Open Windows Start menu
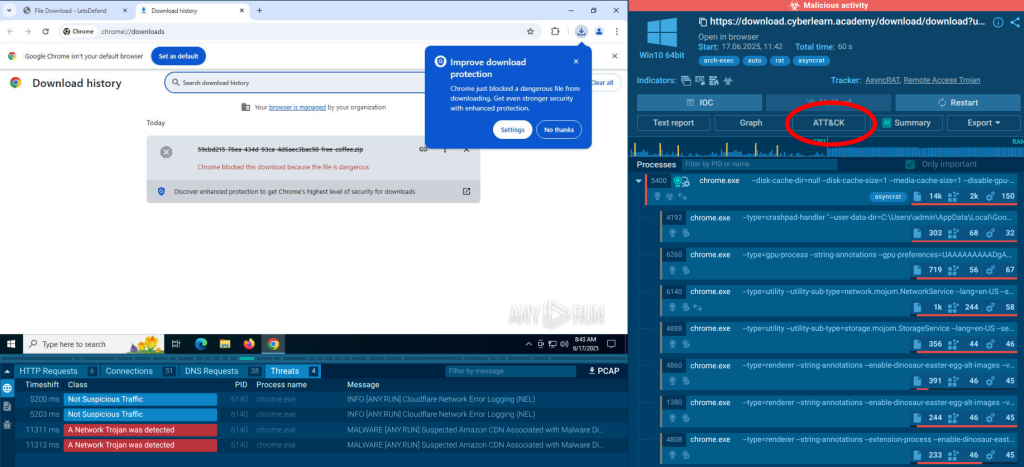 pyautogui.click(x=11, y=344)
